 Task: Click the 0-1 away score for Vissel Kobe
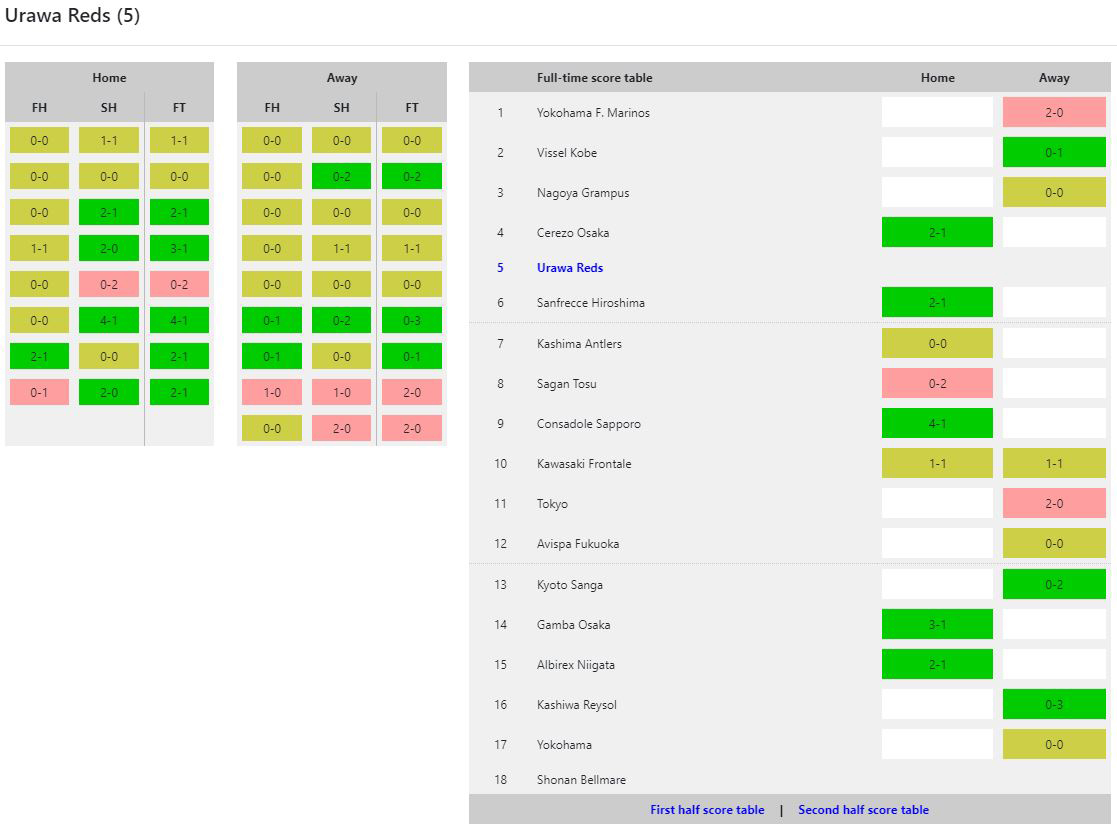point(1054,152)
